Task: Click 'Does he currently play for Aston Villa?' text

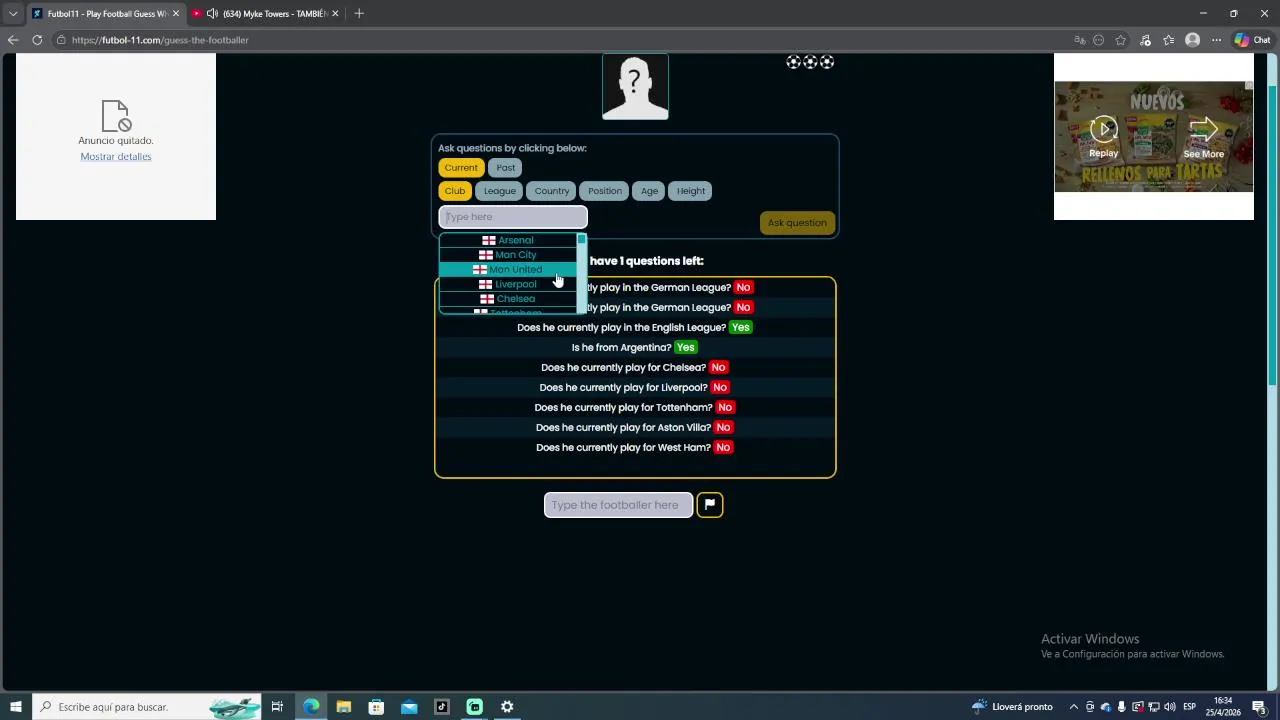Action: click(x=623, y=428)
